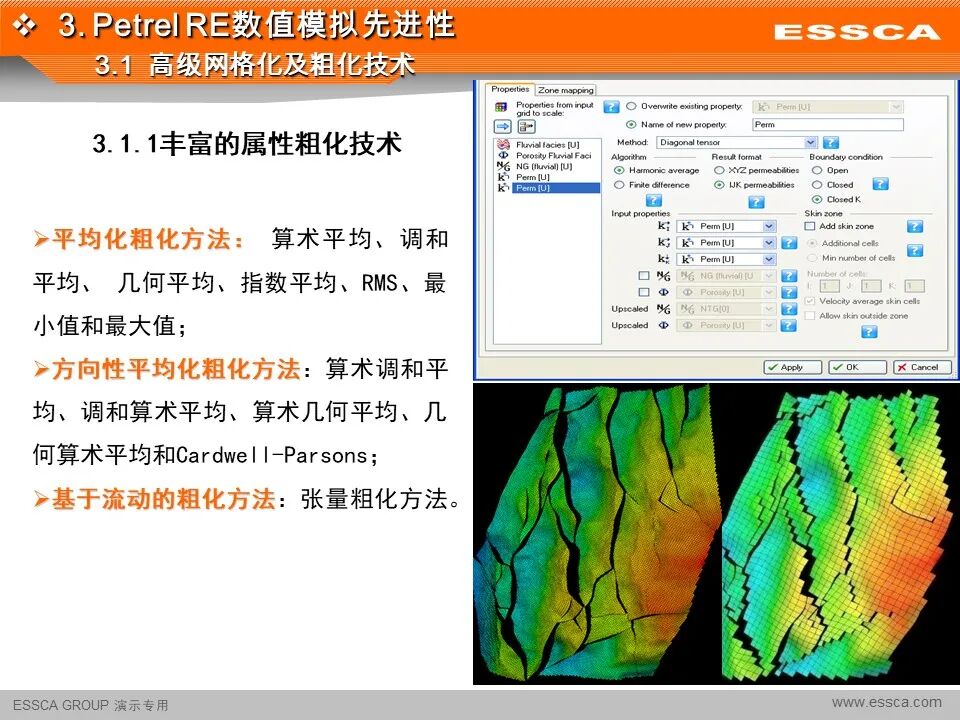Viewport: 960px width, 720px height.
Task: Open help beside Add skin zone
Action: (x=915, y=227)
